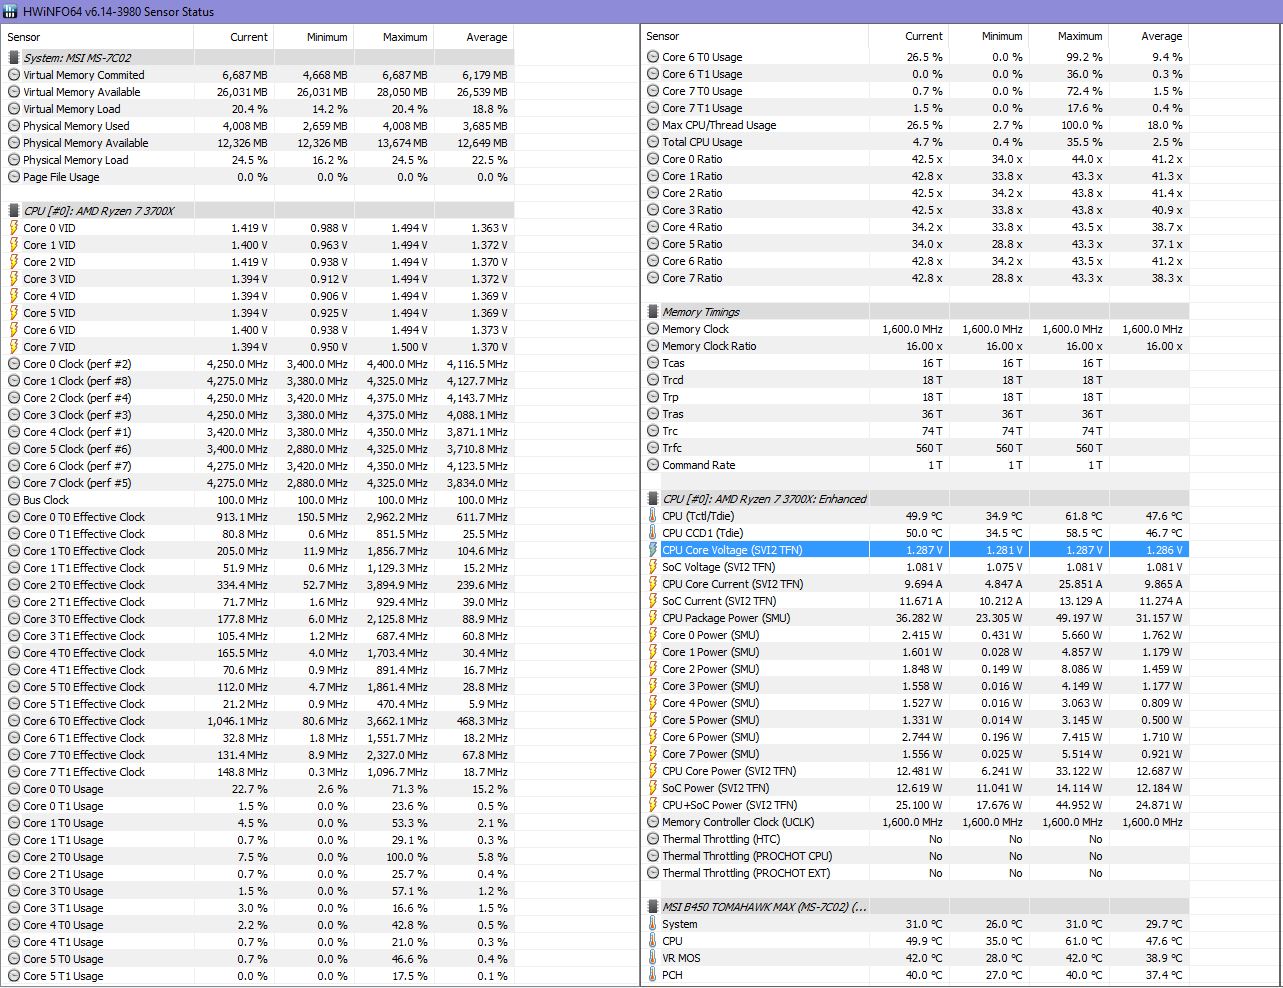Select the Core 2 T0 Effective Clock row
The height and width of the screenshot is (988, 1283).
(x=259, y=585)
